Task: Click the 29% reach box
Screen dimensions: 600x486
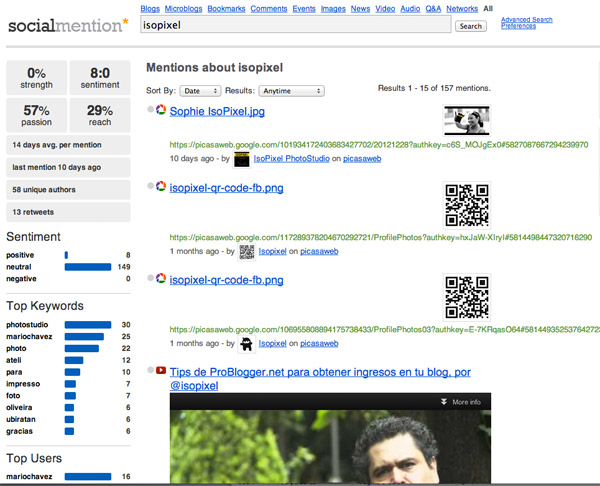Action: (x=100, y=115)
